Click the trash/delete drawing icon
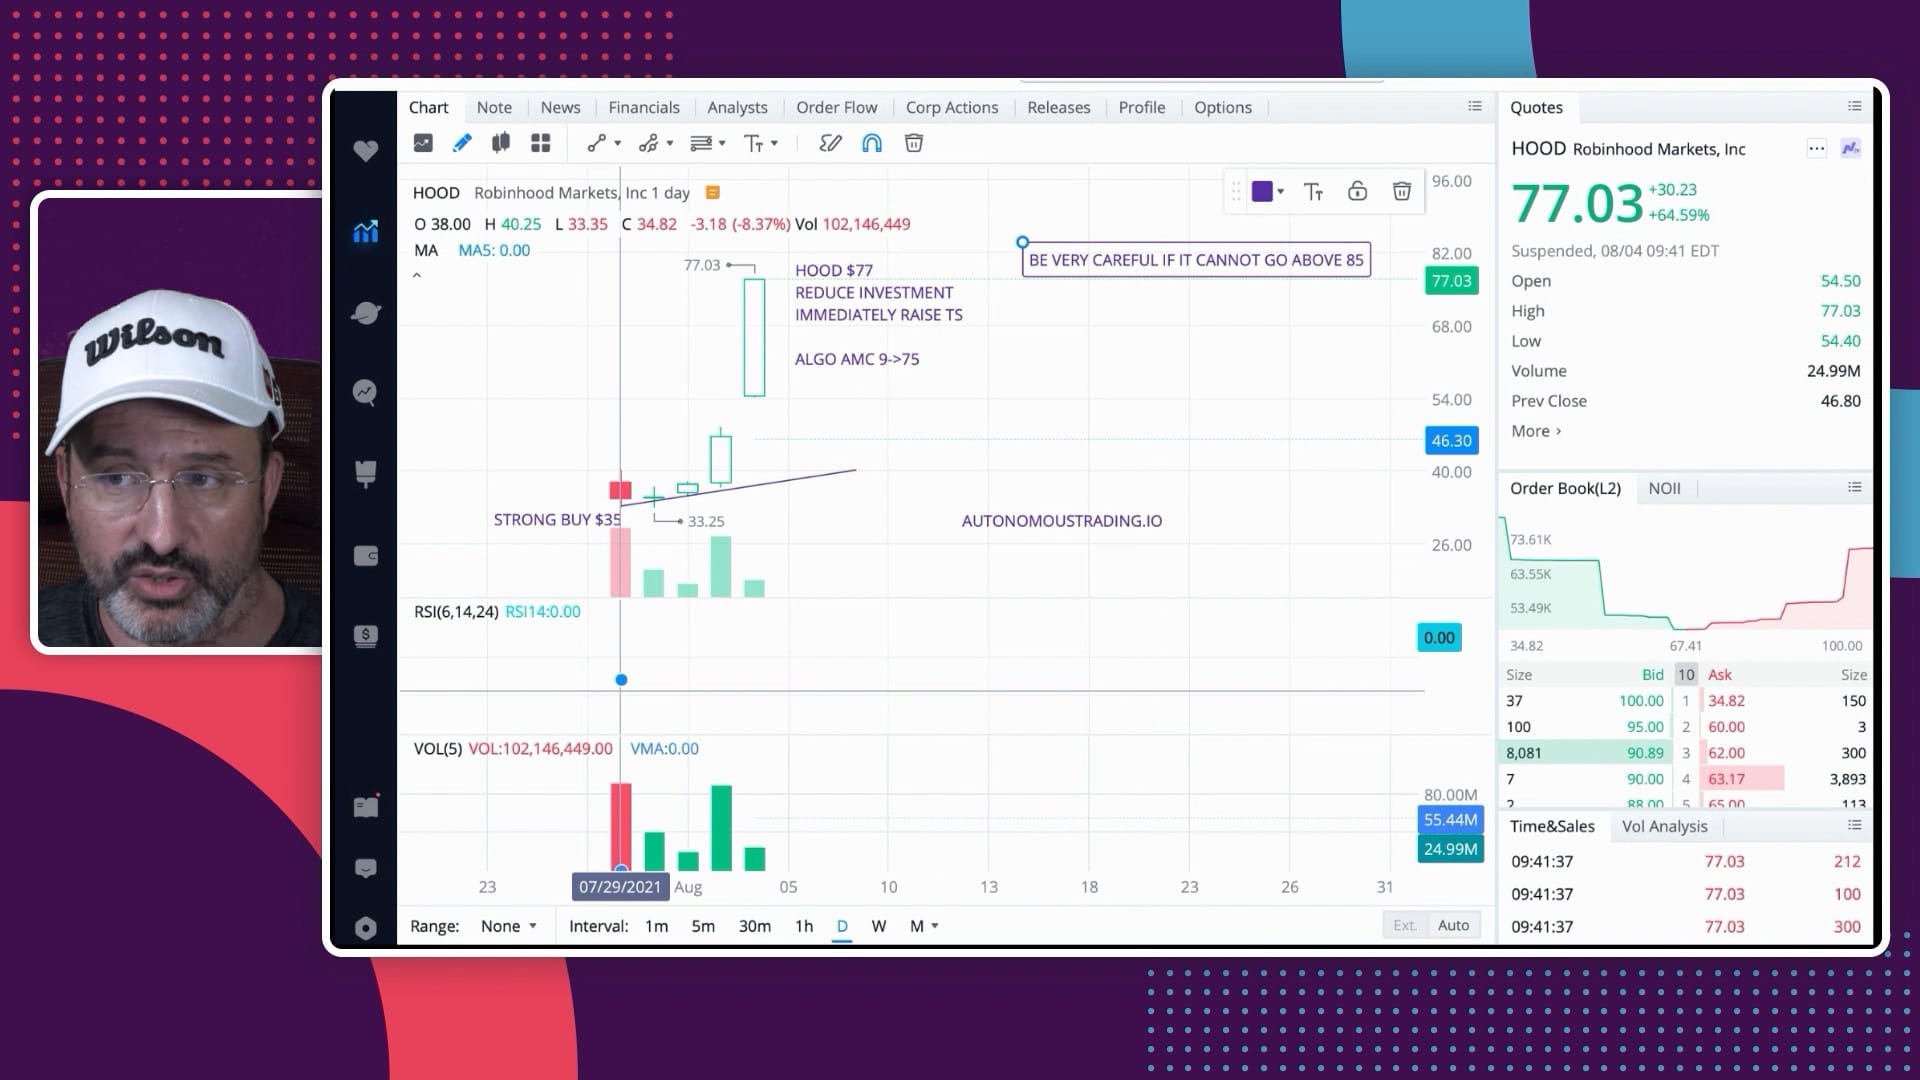1920x1080 pixels. [915, 144]
